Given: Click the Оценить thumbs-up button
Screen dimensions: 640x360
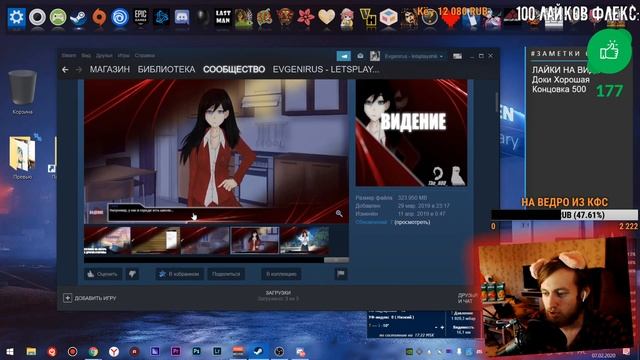Looking at the screenshot, I should click(x=103, y=274).
